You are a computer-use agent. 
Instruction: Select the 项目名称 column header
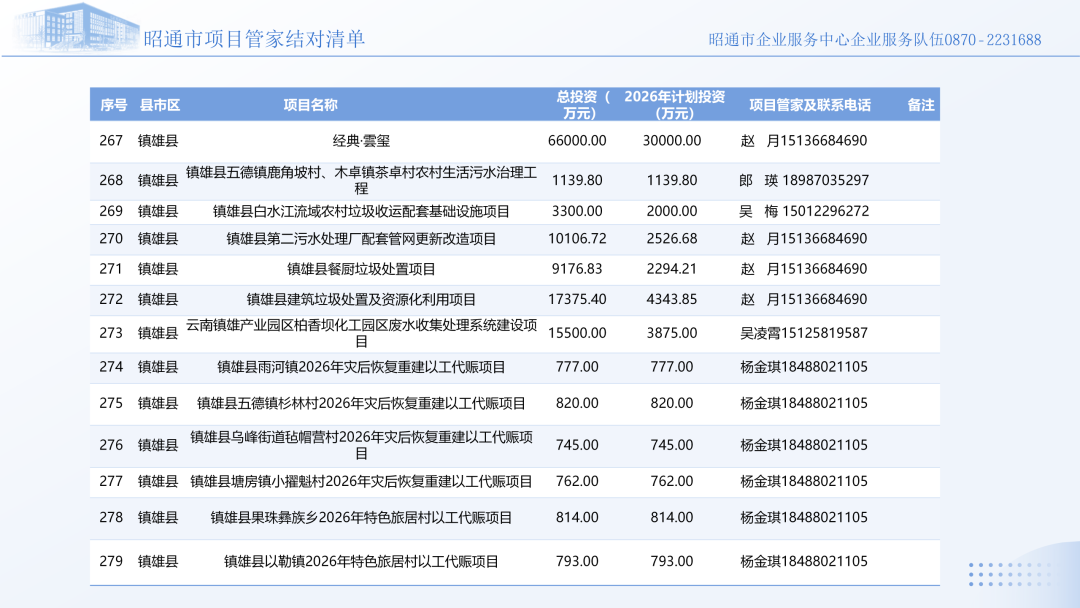click(311, 105)
